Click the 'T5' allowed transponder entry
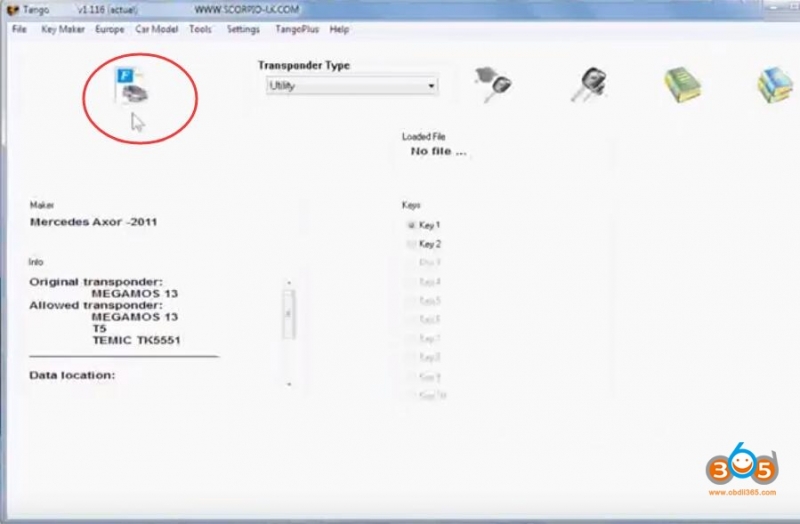The width and height of the screenshot is (800, 524). coord(99,329)
